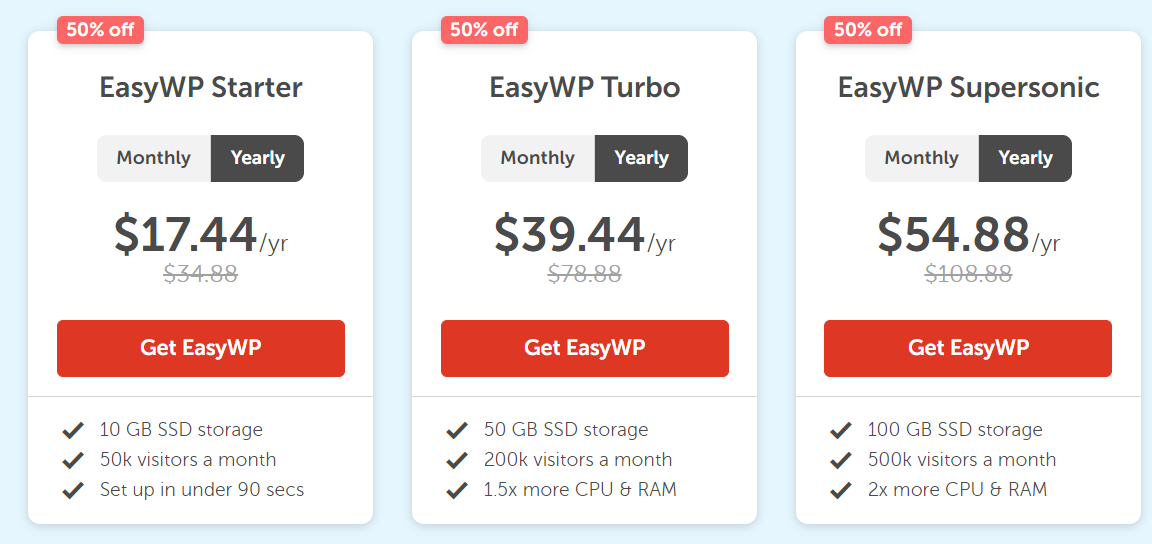Select Yearly billing for EasyWP Turbo

tap(641, 158)
